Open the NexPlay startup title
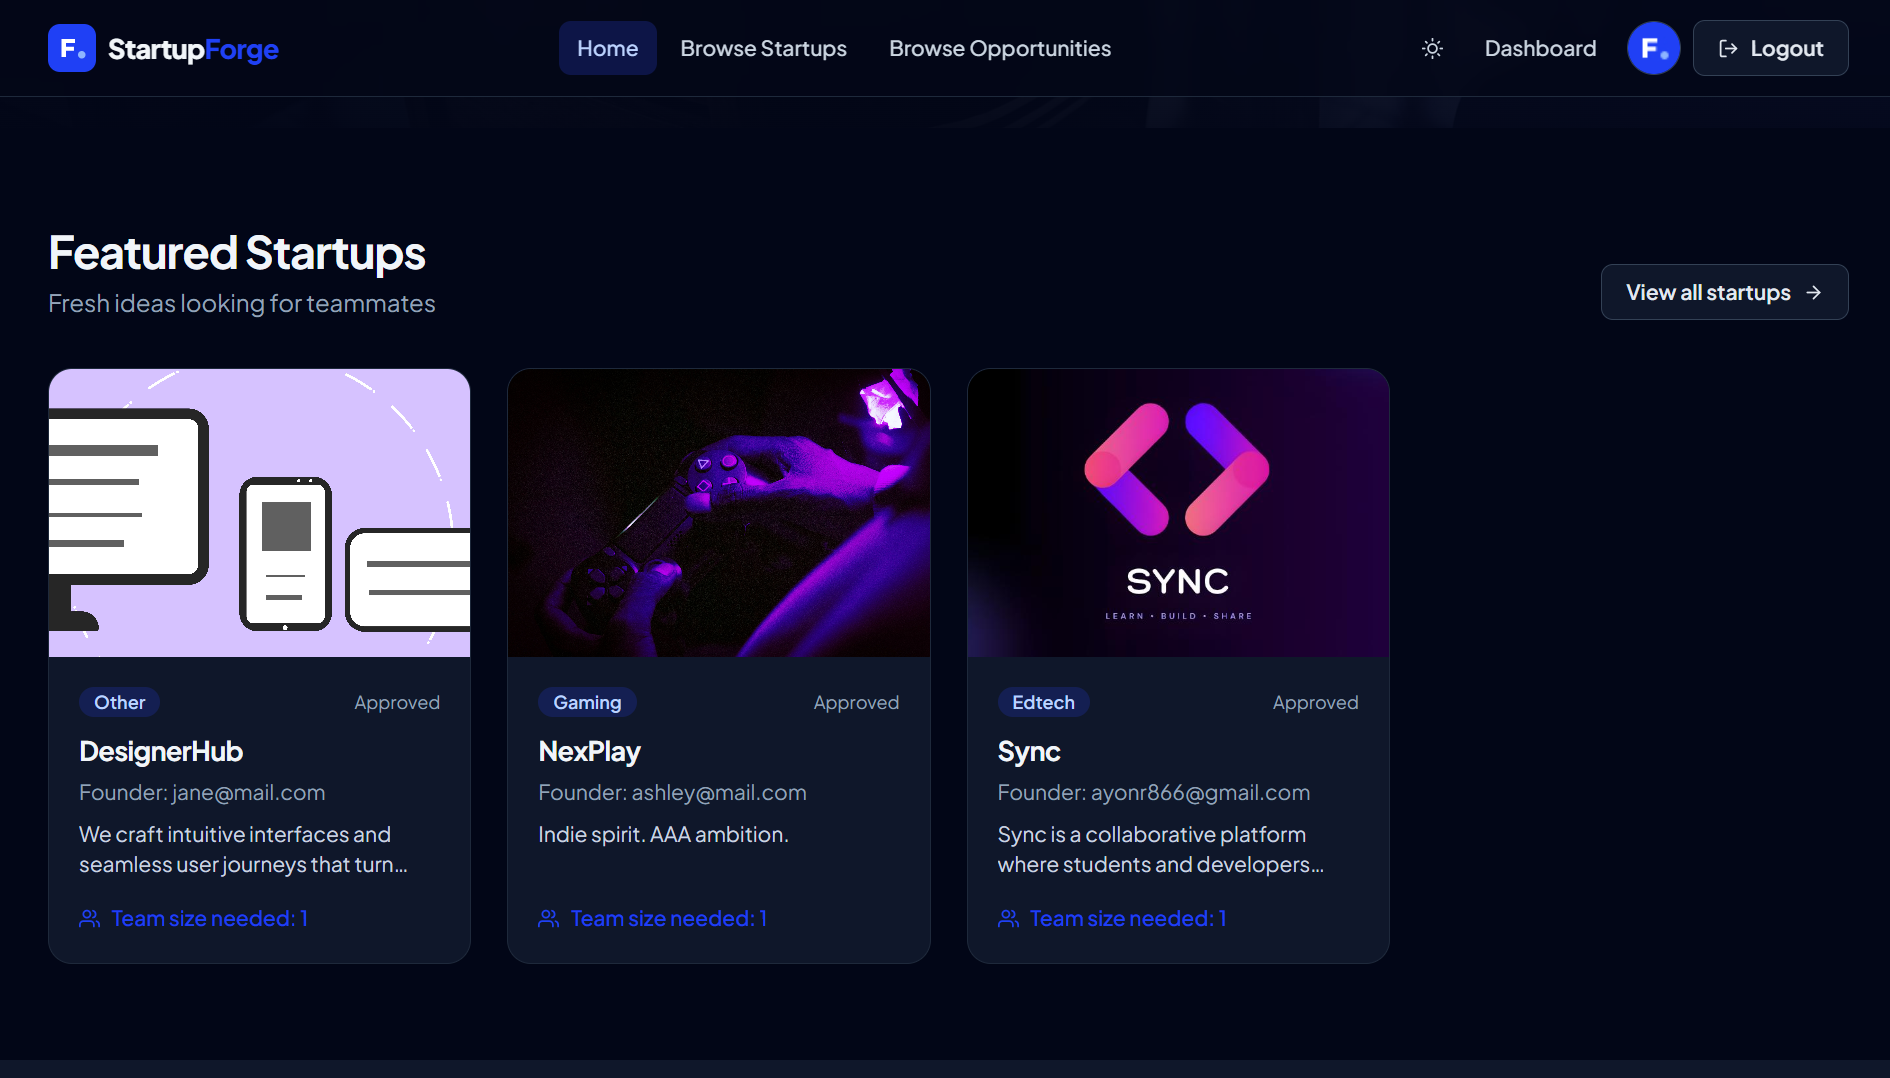1890x1078 pixels. click(589, 751)
